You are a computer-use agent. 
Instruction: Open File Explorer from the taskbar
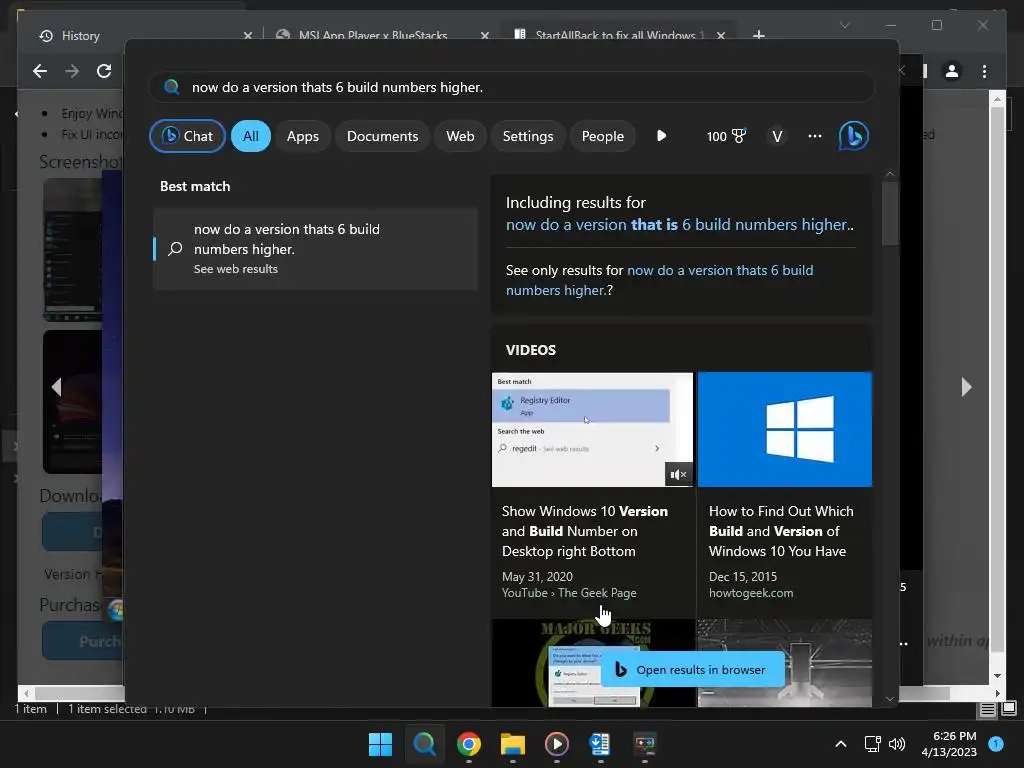tap(513, 744)
